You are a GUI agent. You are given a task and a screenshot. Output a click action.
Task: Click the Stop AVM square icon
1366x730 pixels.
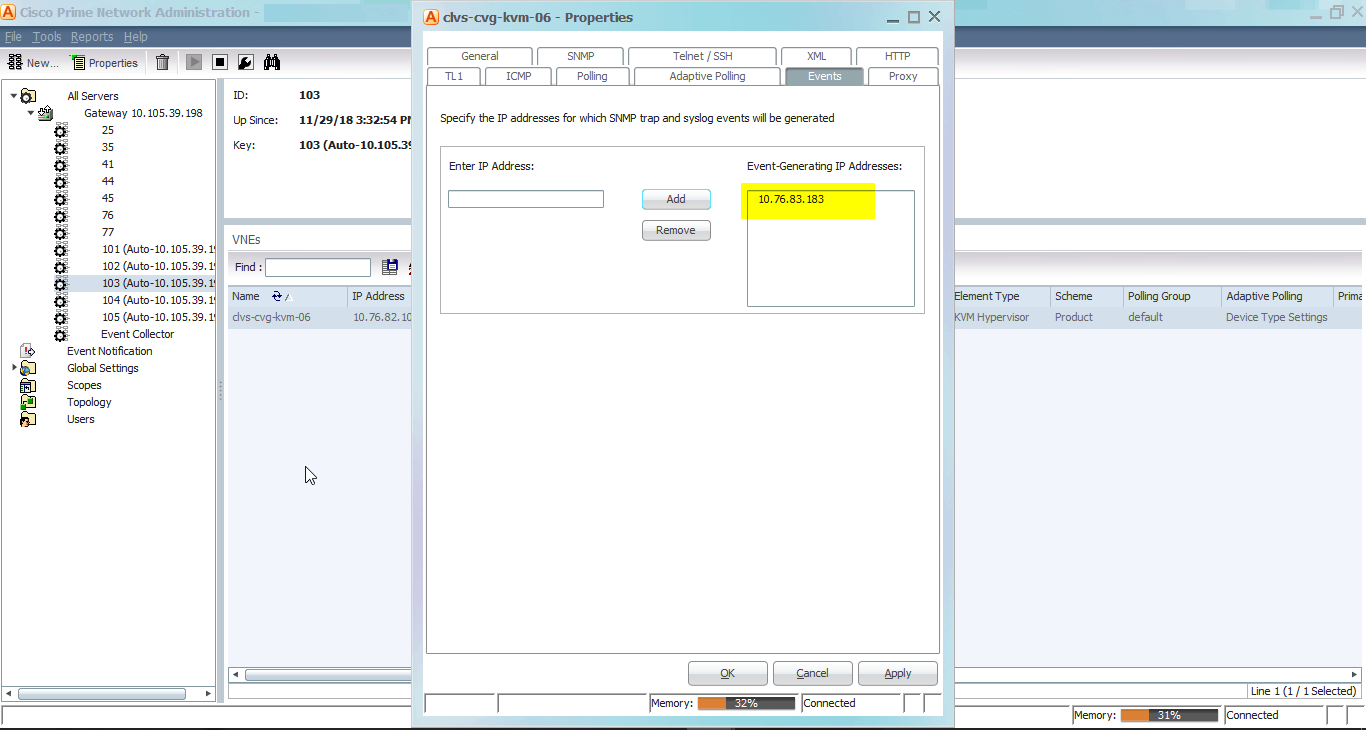219,62
